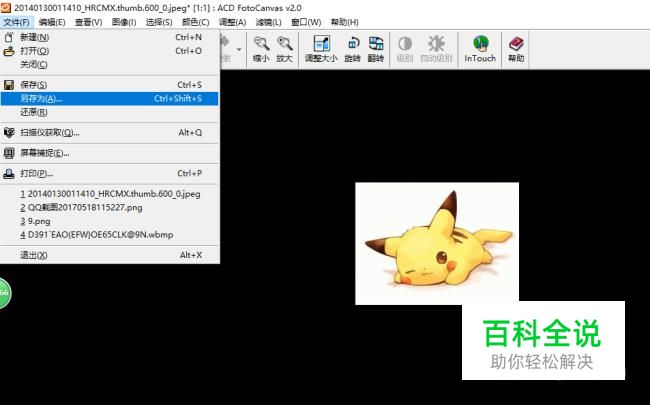Click the printer icon beside 打印(P)

(9, 174)
